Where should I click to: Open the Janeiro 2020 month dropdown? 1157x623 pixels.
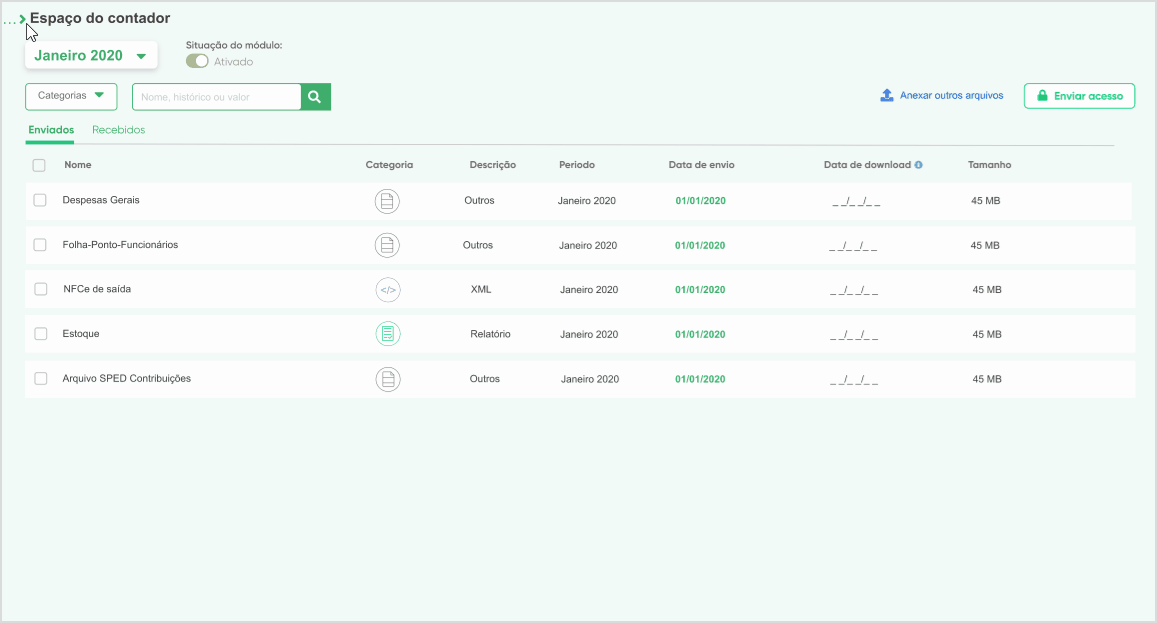pos(91,55)
